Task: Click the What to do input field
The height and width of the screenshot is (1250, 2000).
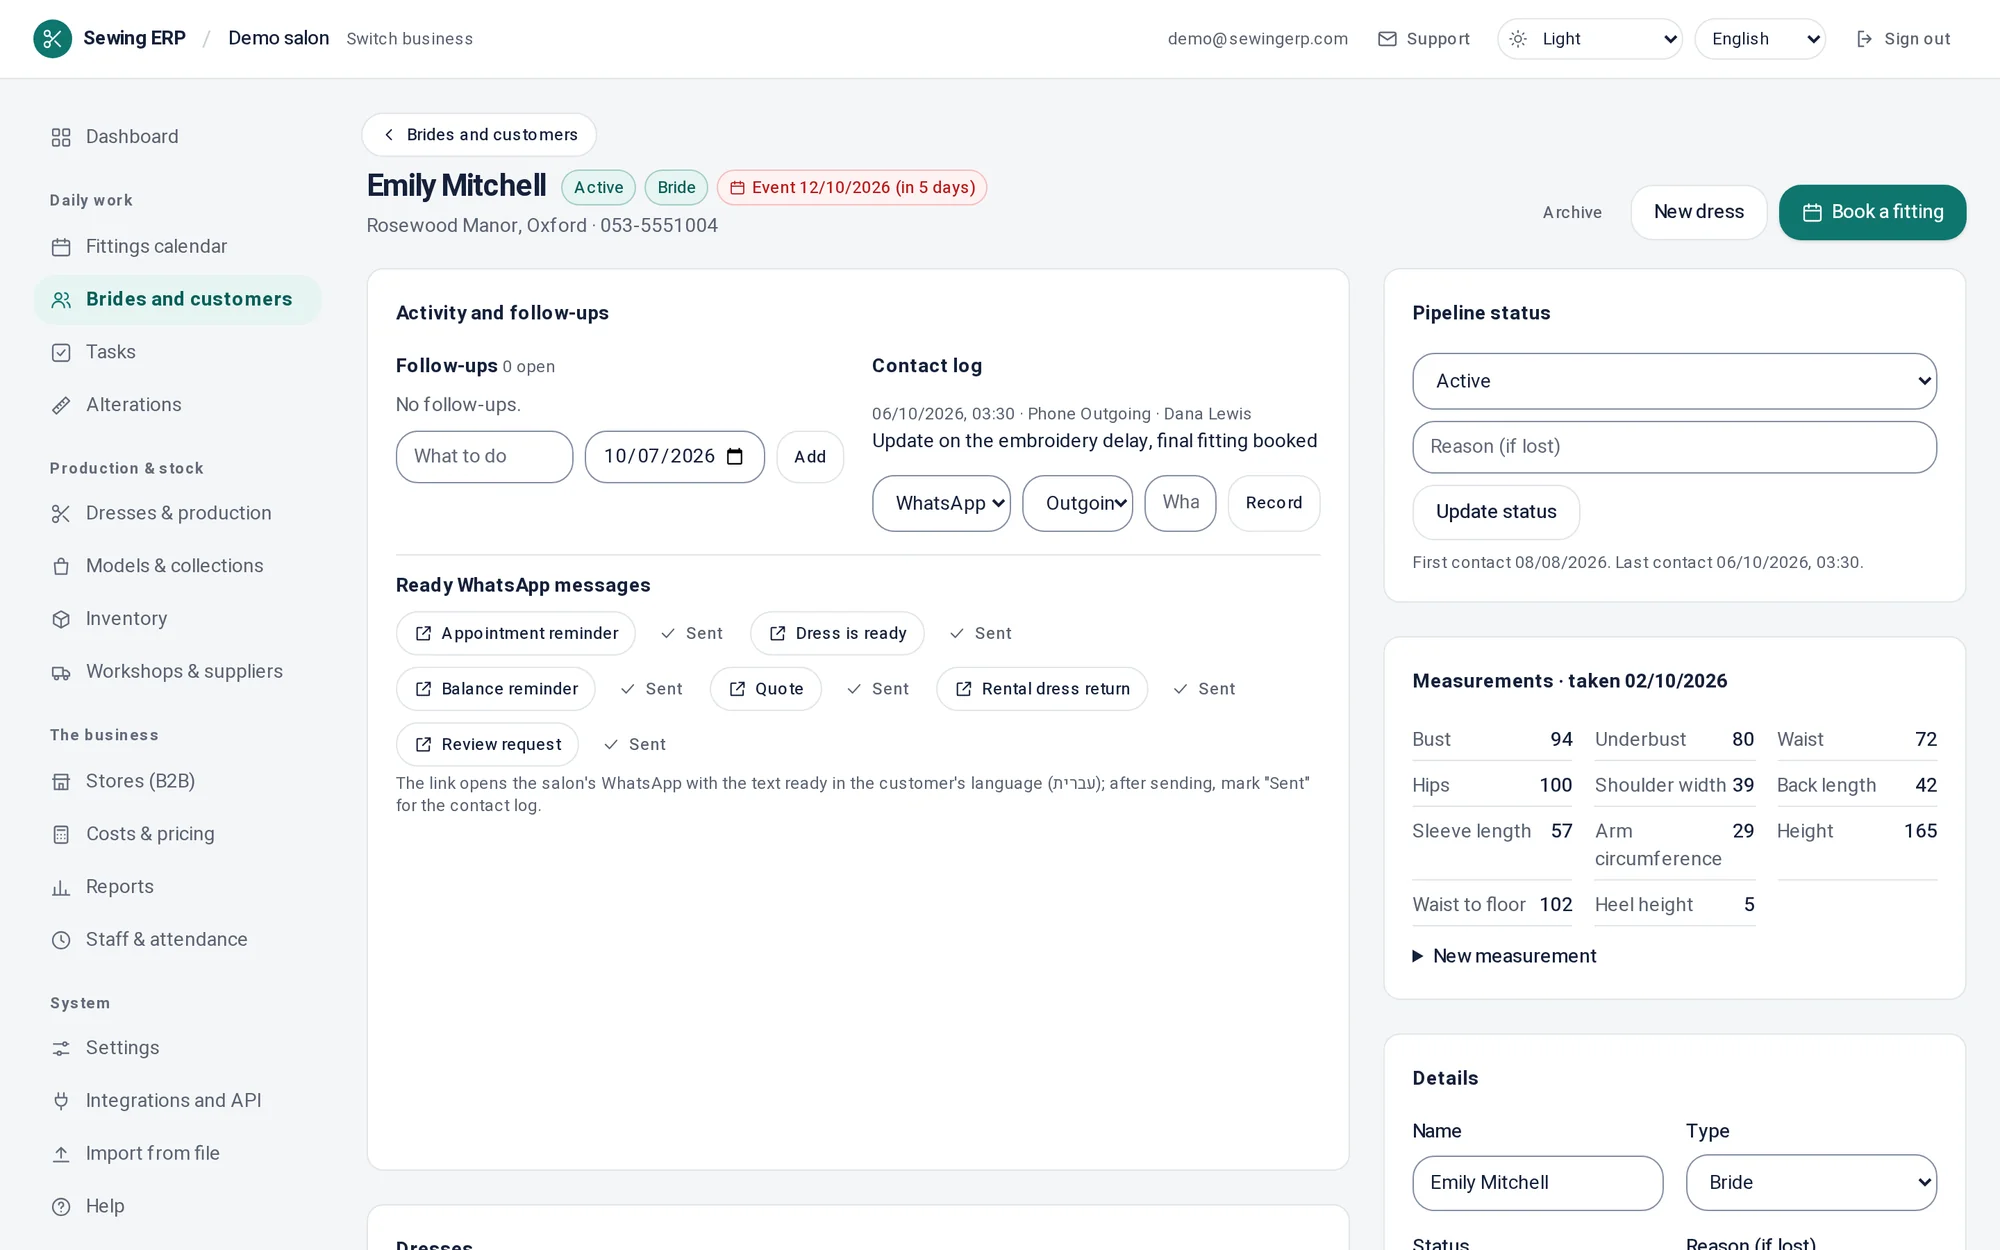Action: (484, 457)
